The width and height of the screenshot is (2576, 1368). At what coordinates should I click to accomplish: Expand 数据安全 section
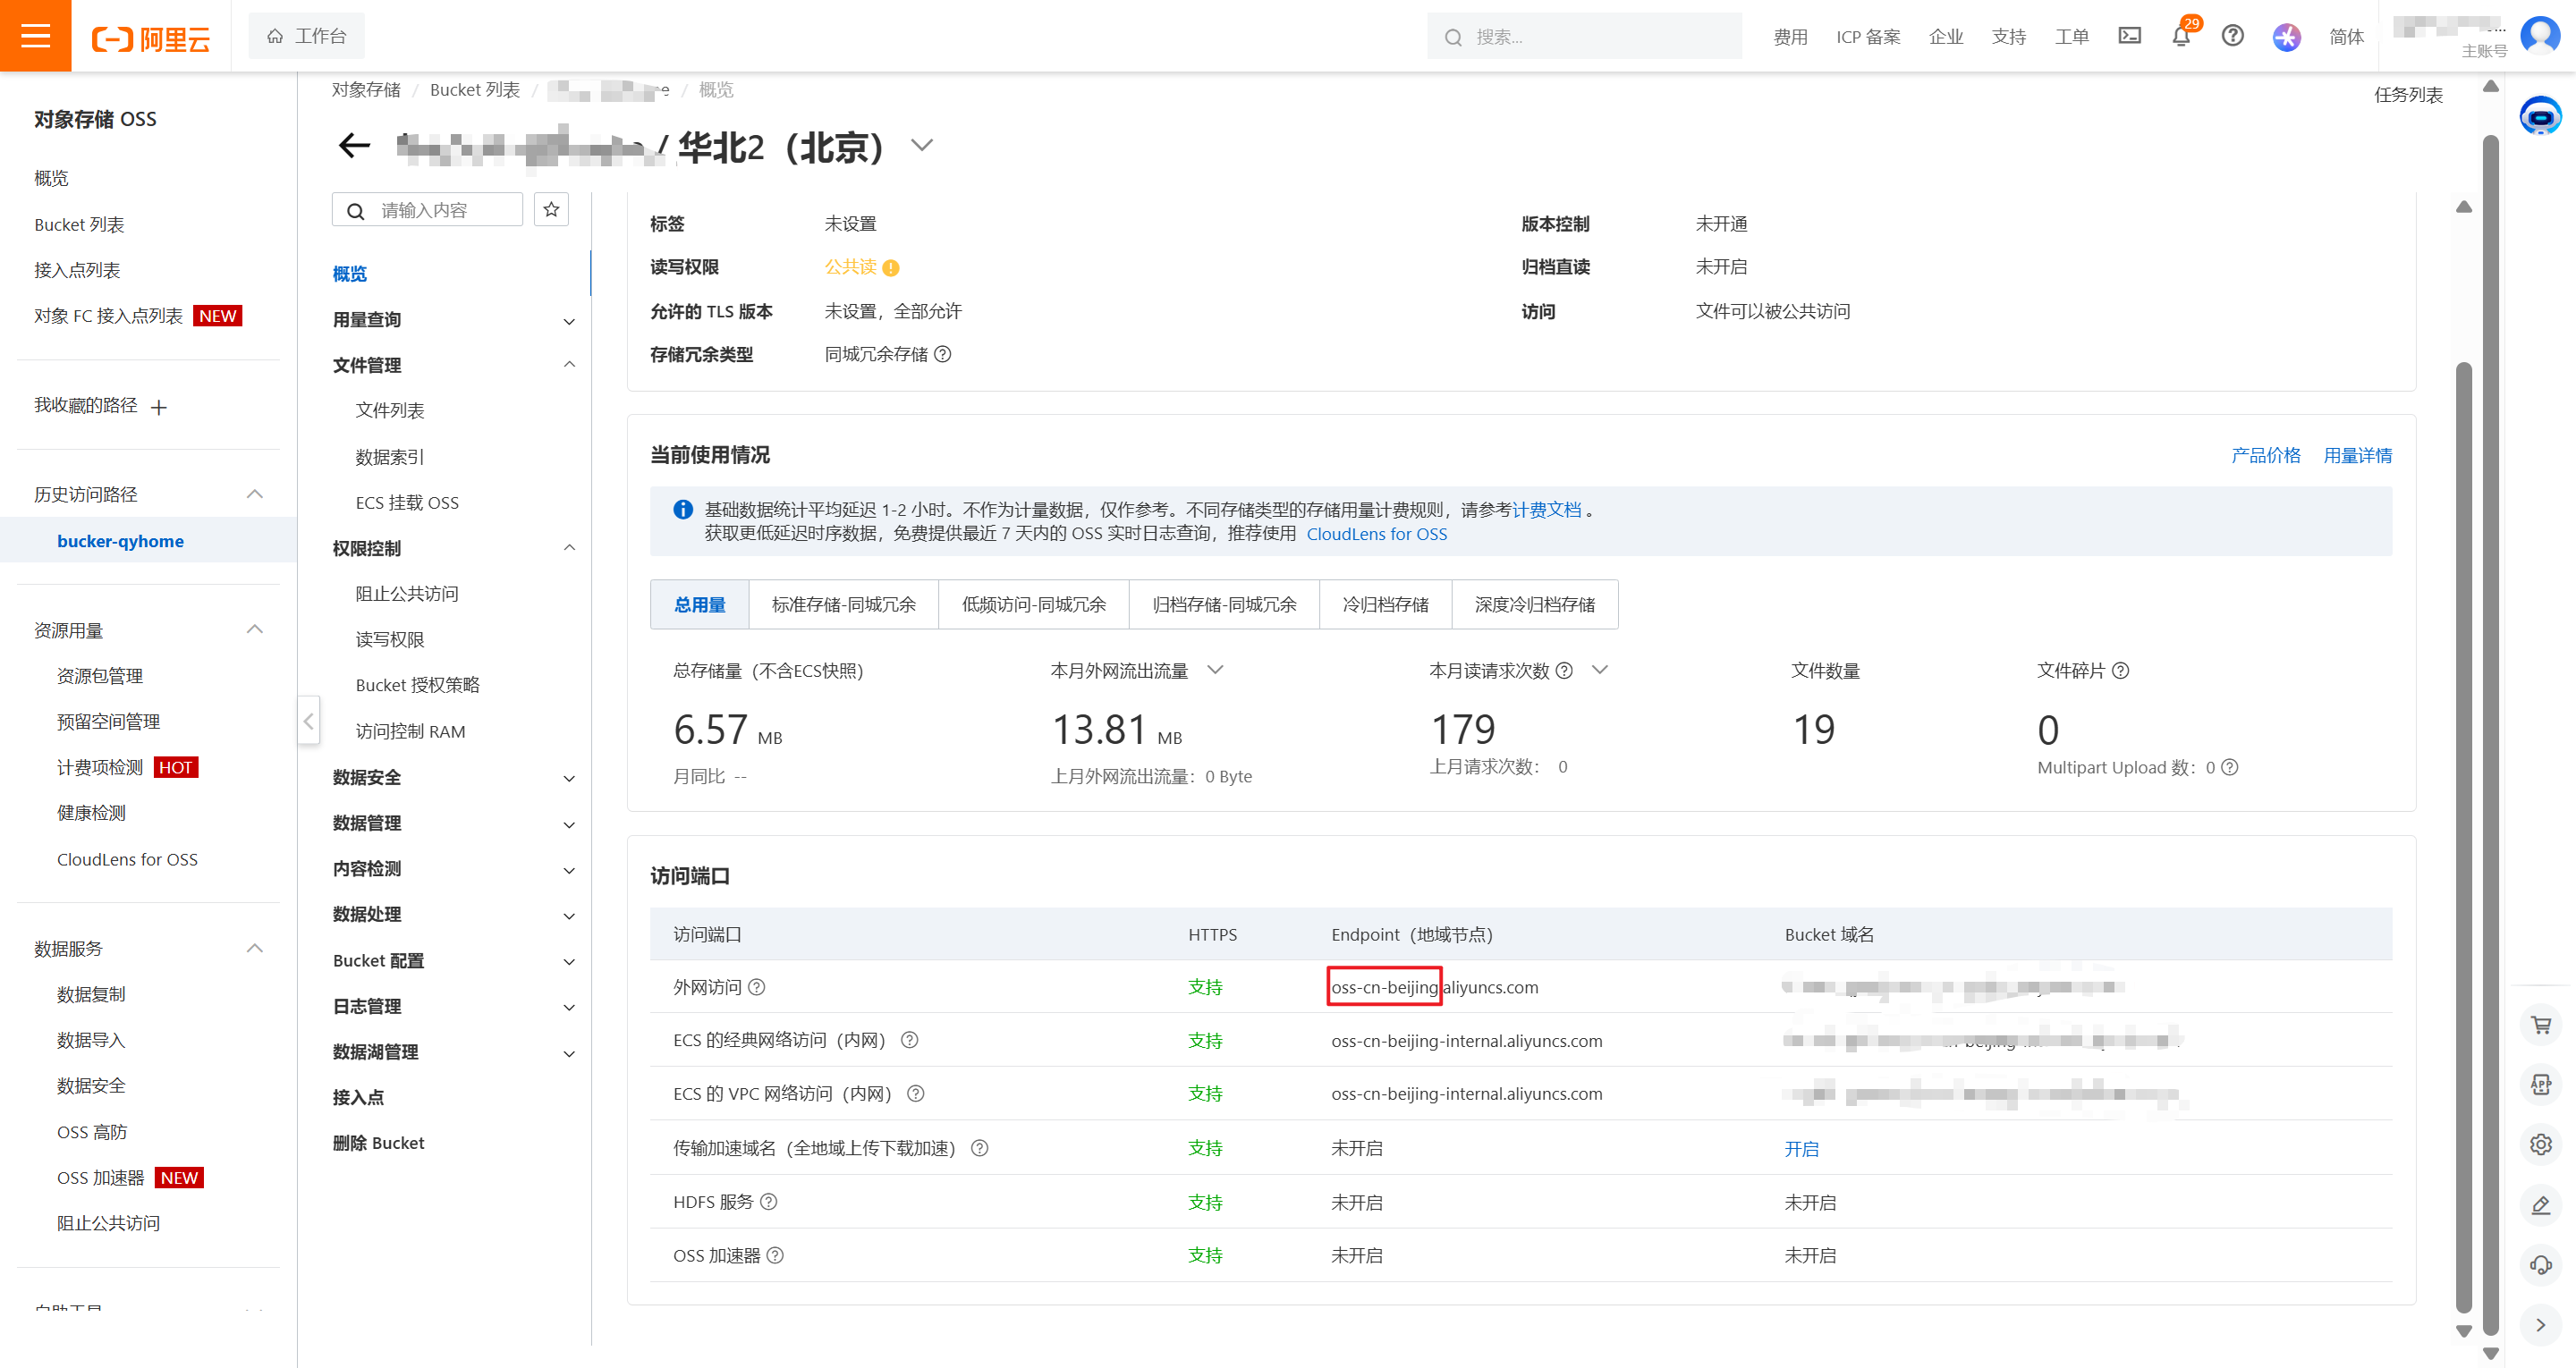click(x=569, y=778)
